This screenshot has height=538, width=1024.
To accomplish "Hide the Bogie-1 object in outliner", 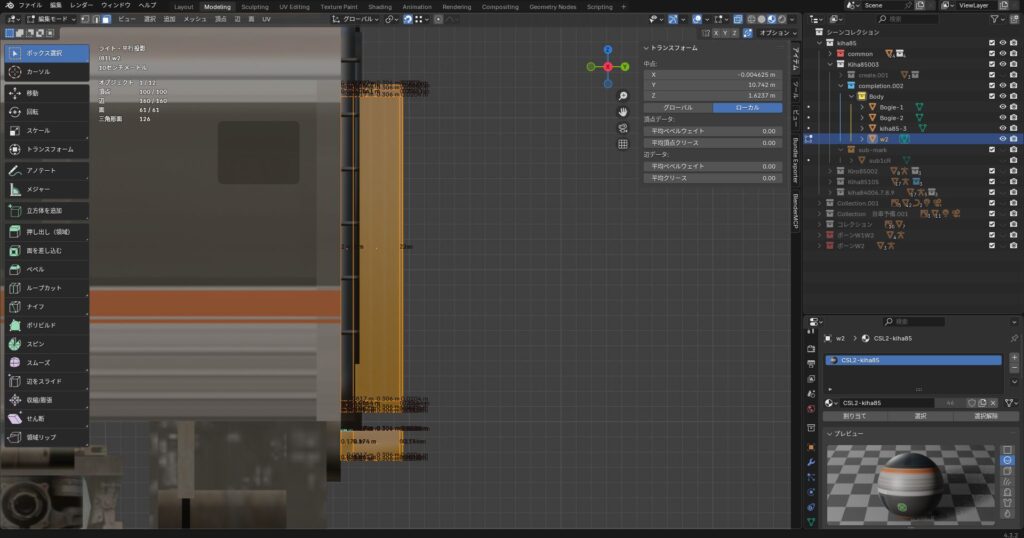I will tap(1002, 107).
